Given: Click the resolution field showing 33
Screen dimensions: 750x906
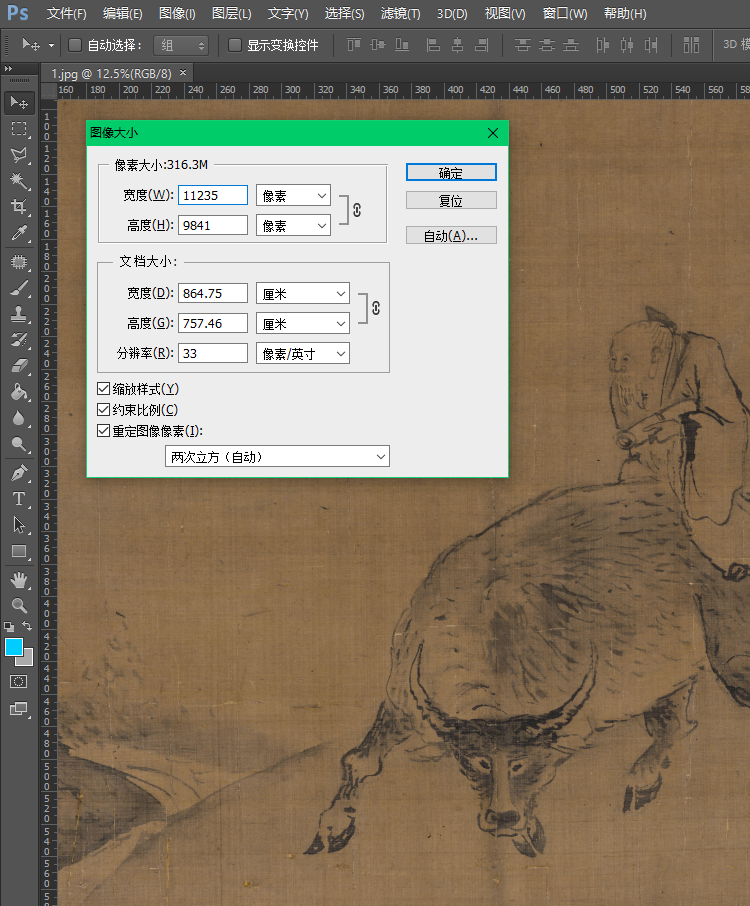Looking at the screenshot, I should point(213,354).
